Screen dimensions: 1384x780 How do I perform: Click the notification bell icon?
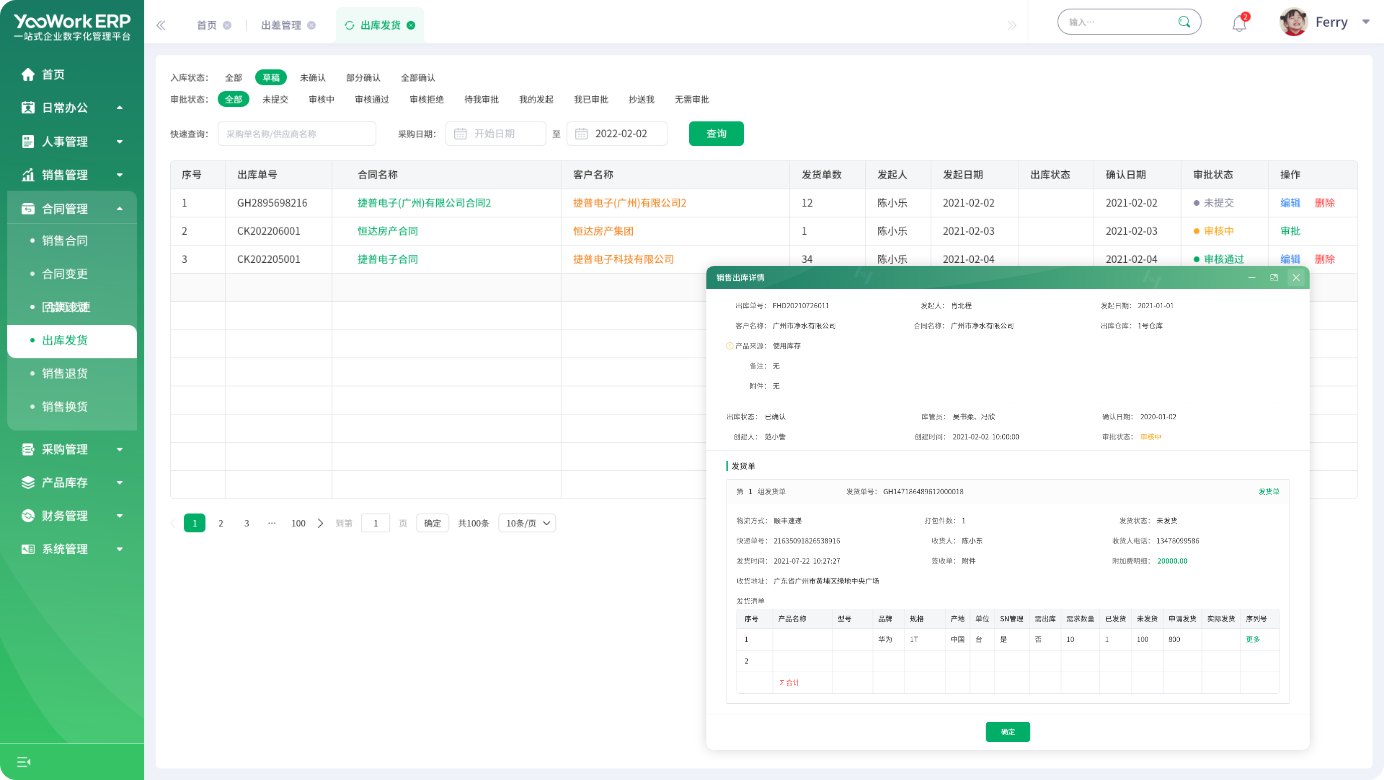tap(1239, 24)
